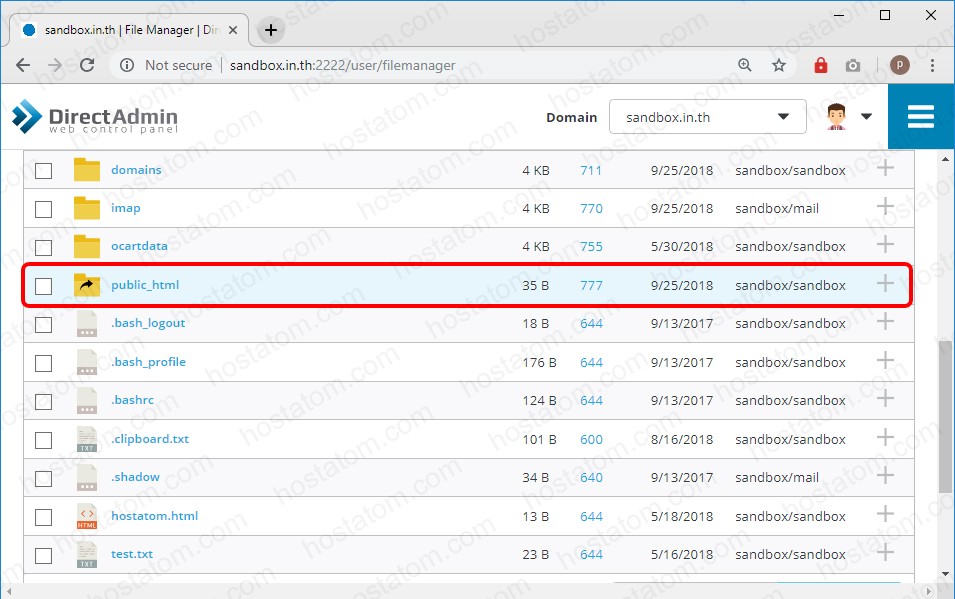The height and width of the screenshot is (599, 955).
Task: Click the vertical scrollbar thumb
Action: 945,416
